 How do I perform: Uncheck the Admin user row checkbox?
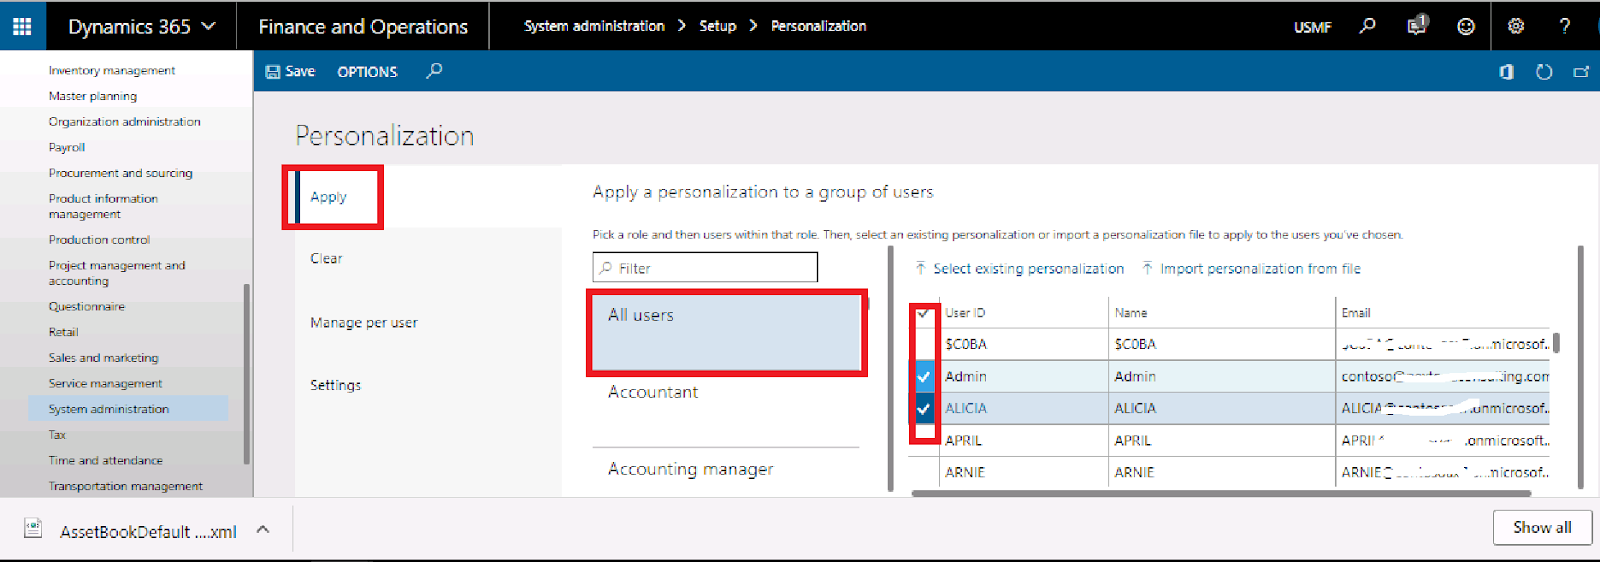click(924, 377)
